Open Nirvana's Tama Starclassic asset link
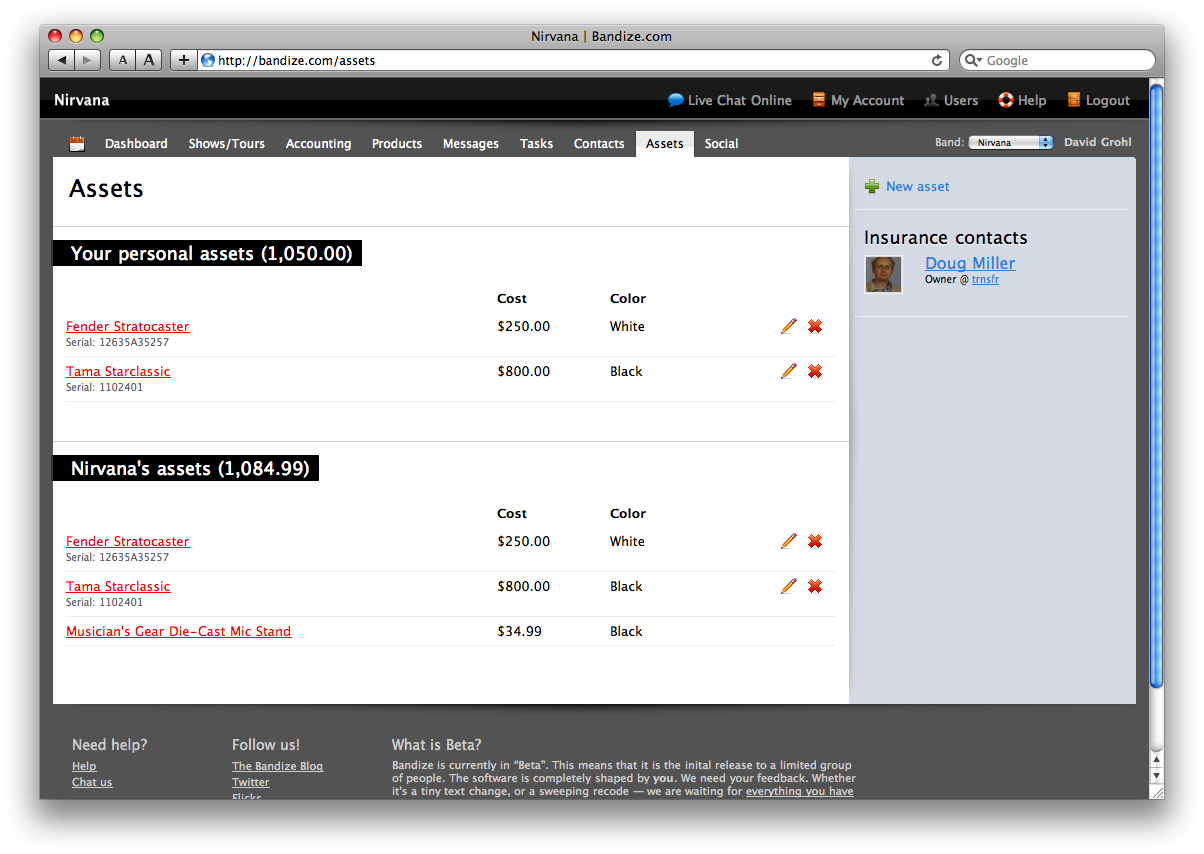 tap(118, 586)
